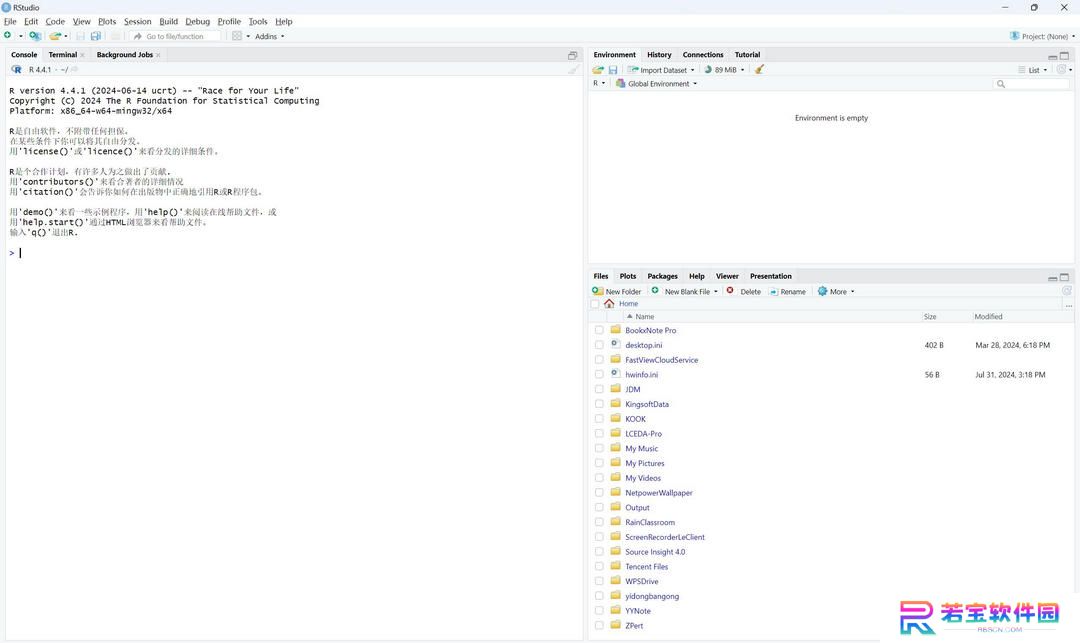Switch to the Background Jobs tab

pyautogui.click(x=125, y=54)
